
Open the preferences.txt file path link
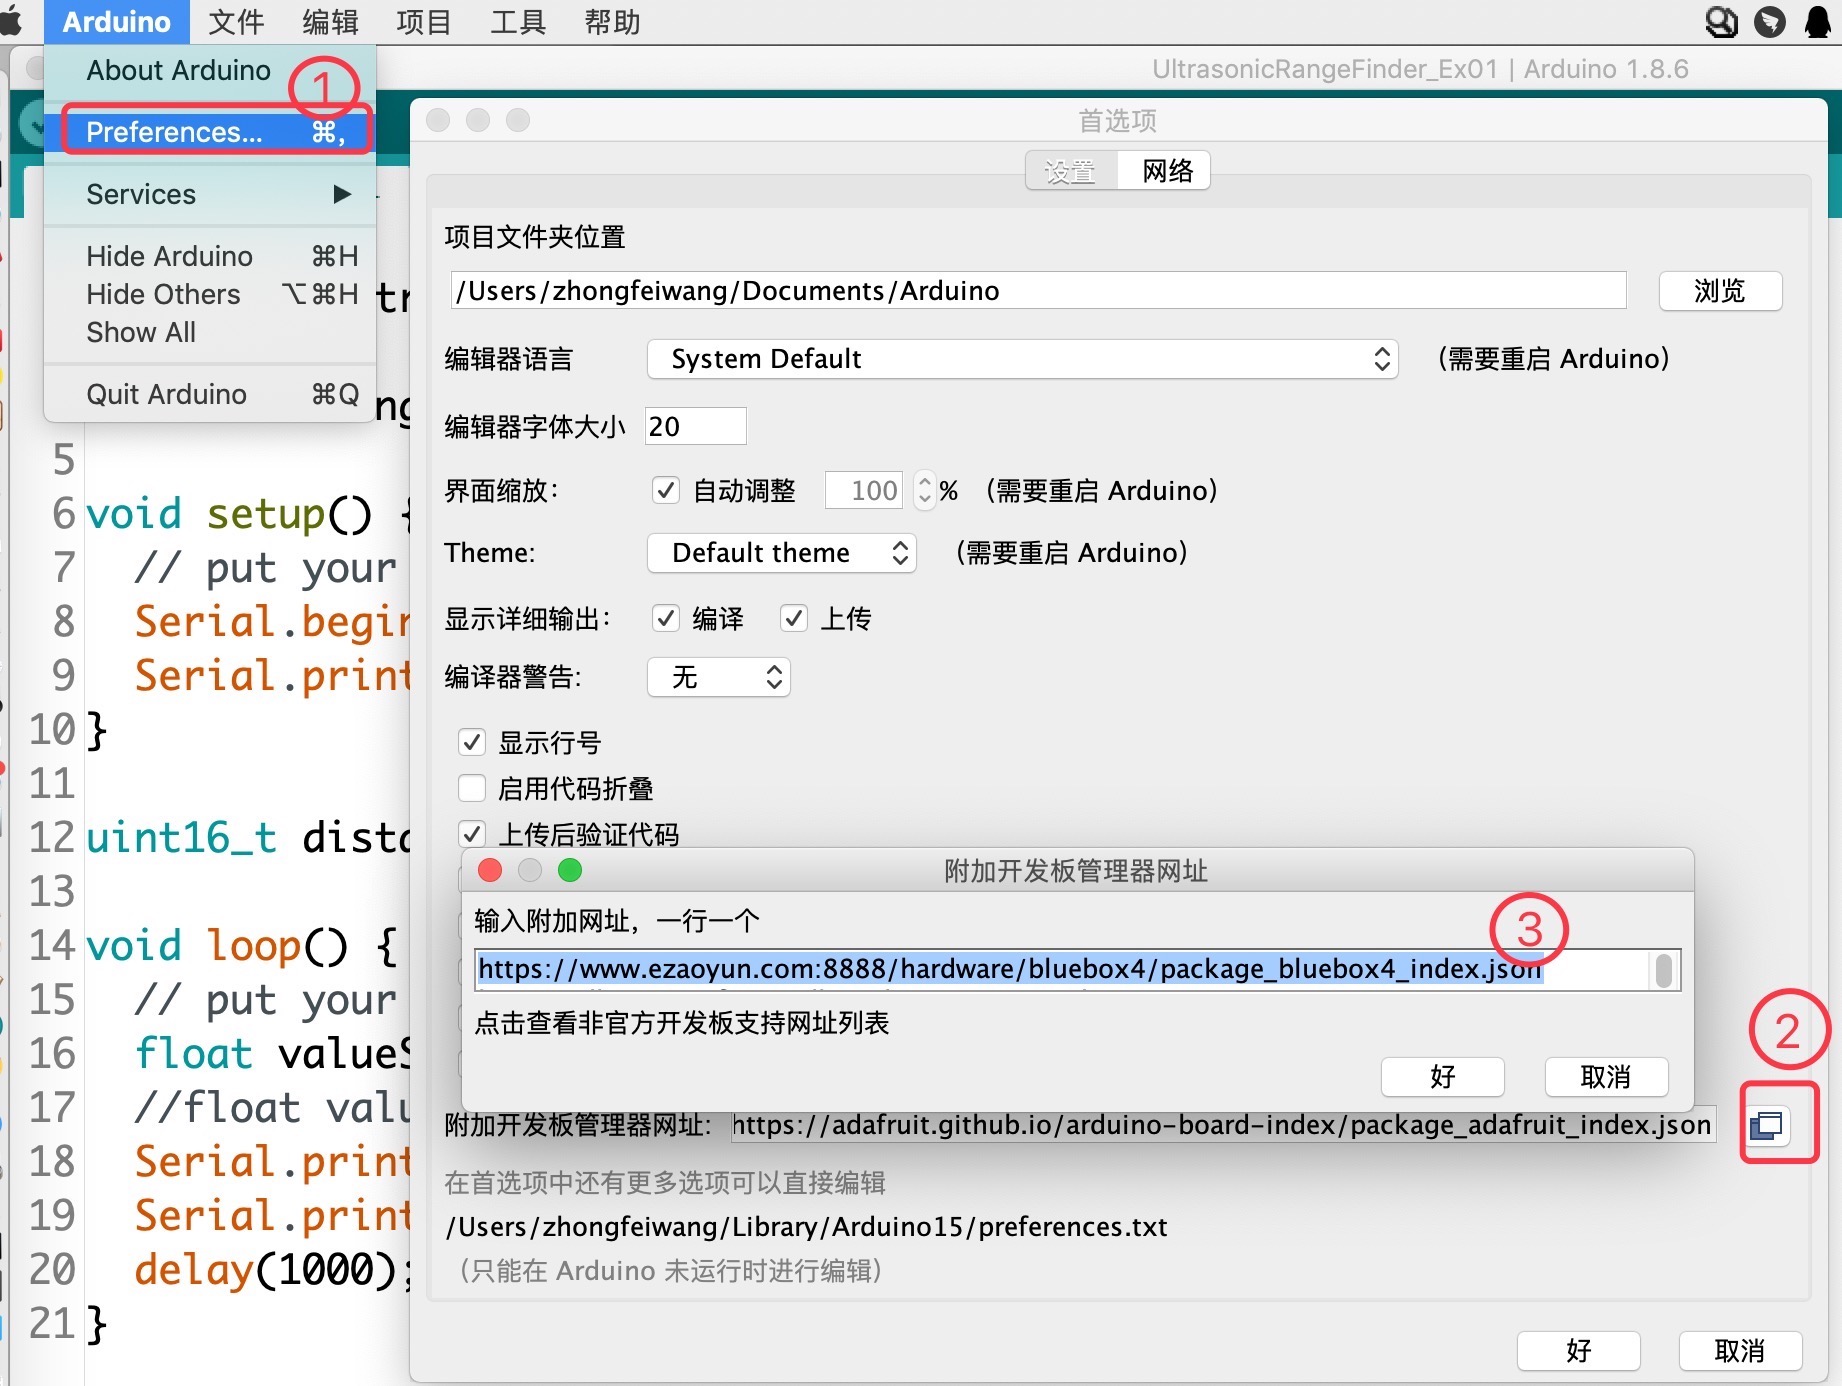[x=806, y=1227]
